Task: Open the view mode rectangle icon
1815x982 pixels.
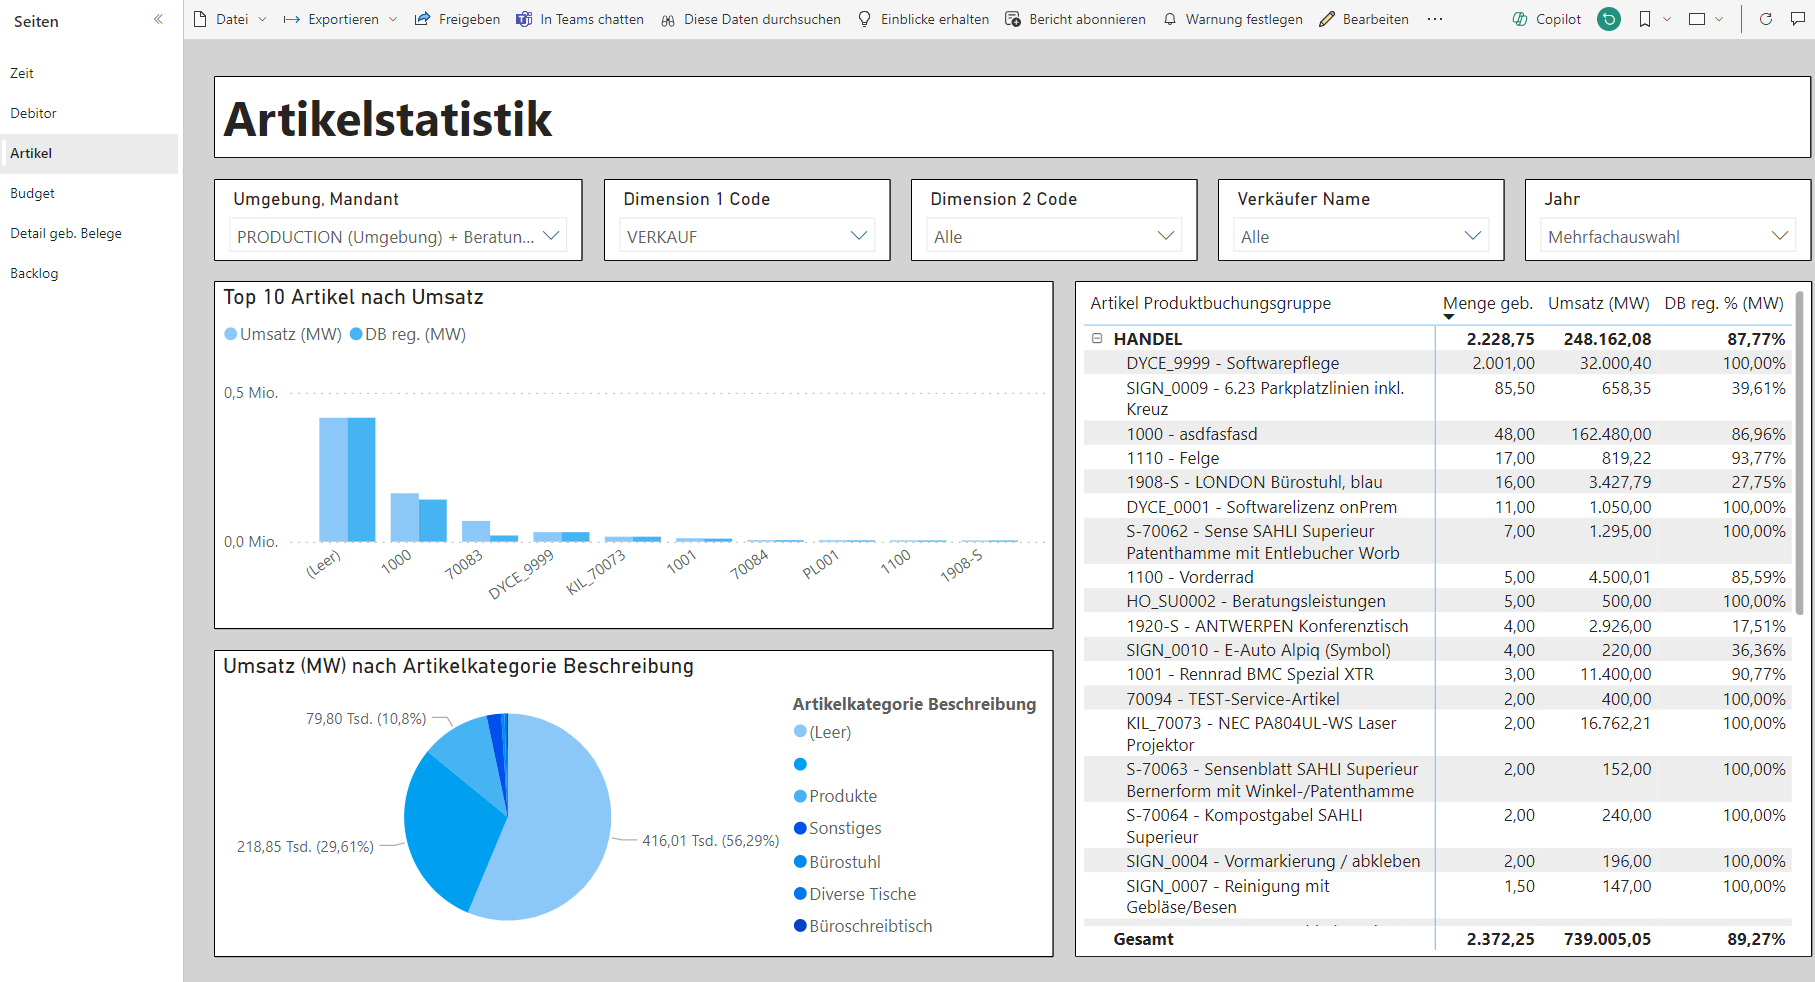Action: tap(1697, 19)
